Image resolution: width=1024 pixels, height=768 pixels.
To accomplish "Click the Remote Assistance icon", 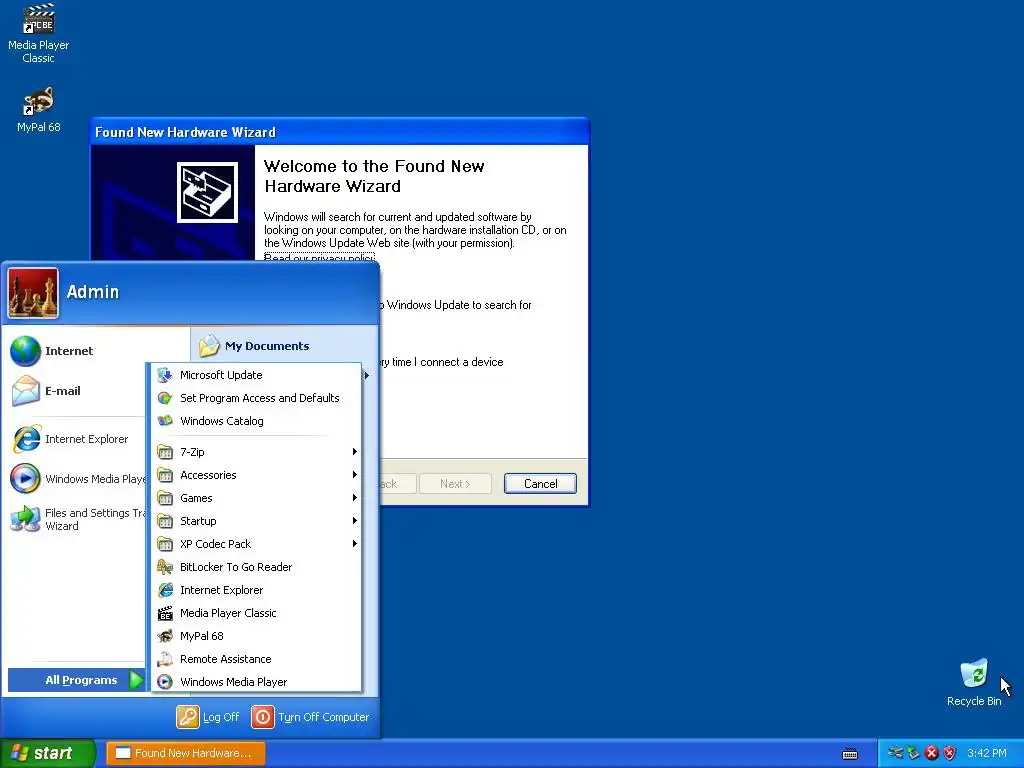I will [165, 659].
